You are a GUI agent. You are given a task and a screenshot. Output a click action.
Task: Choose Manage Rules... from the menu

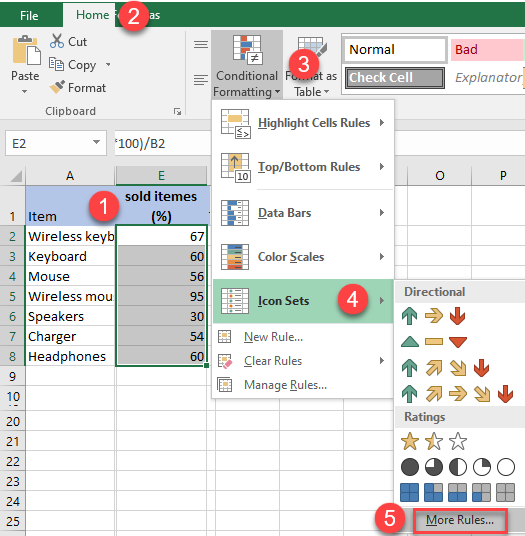tap(303, 385)
